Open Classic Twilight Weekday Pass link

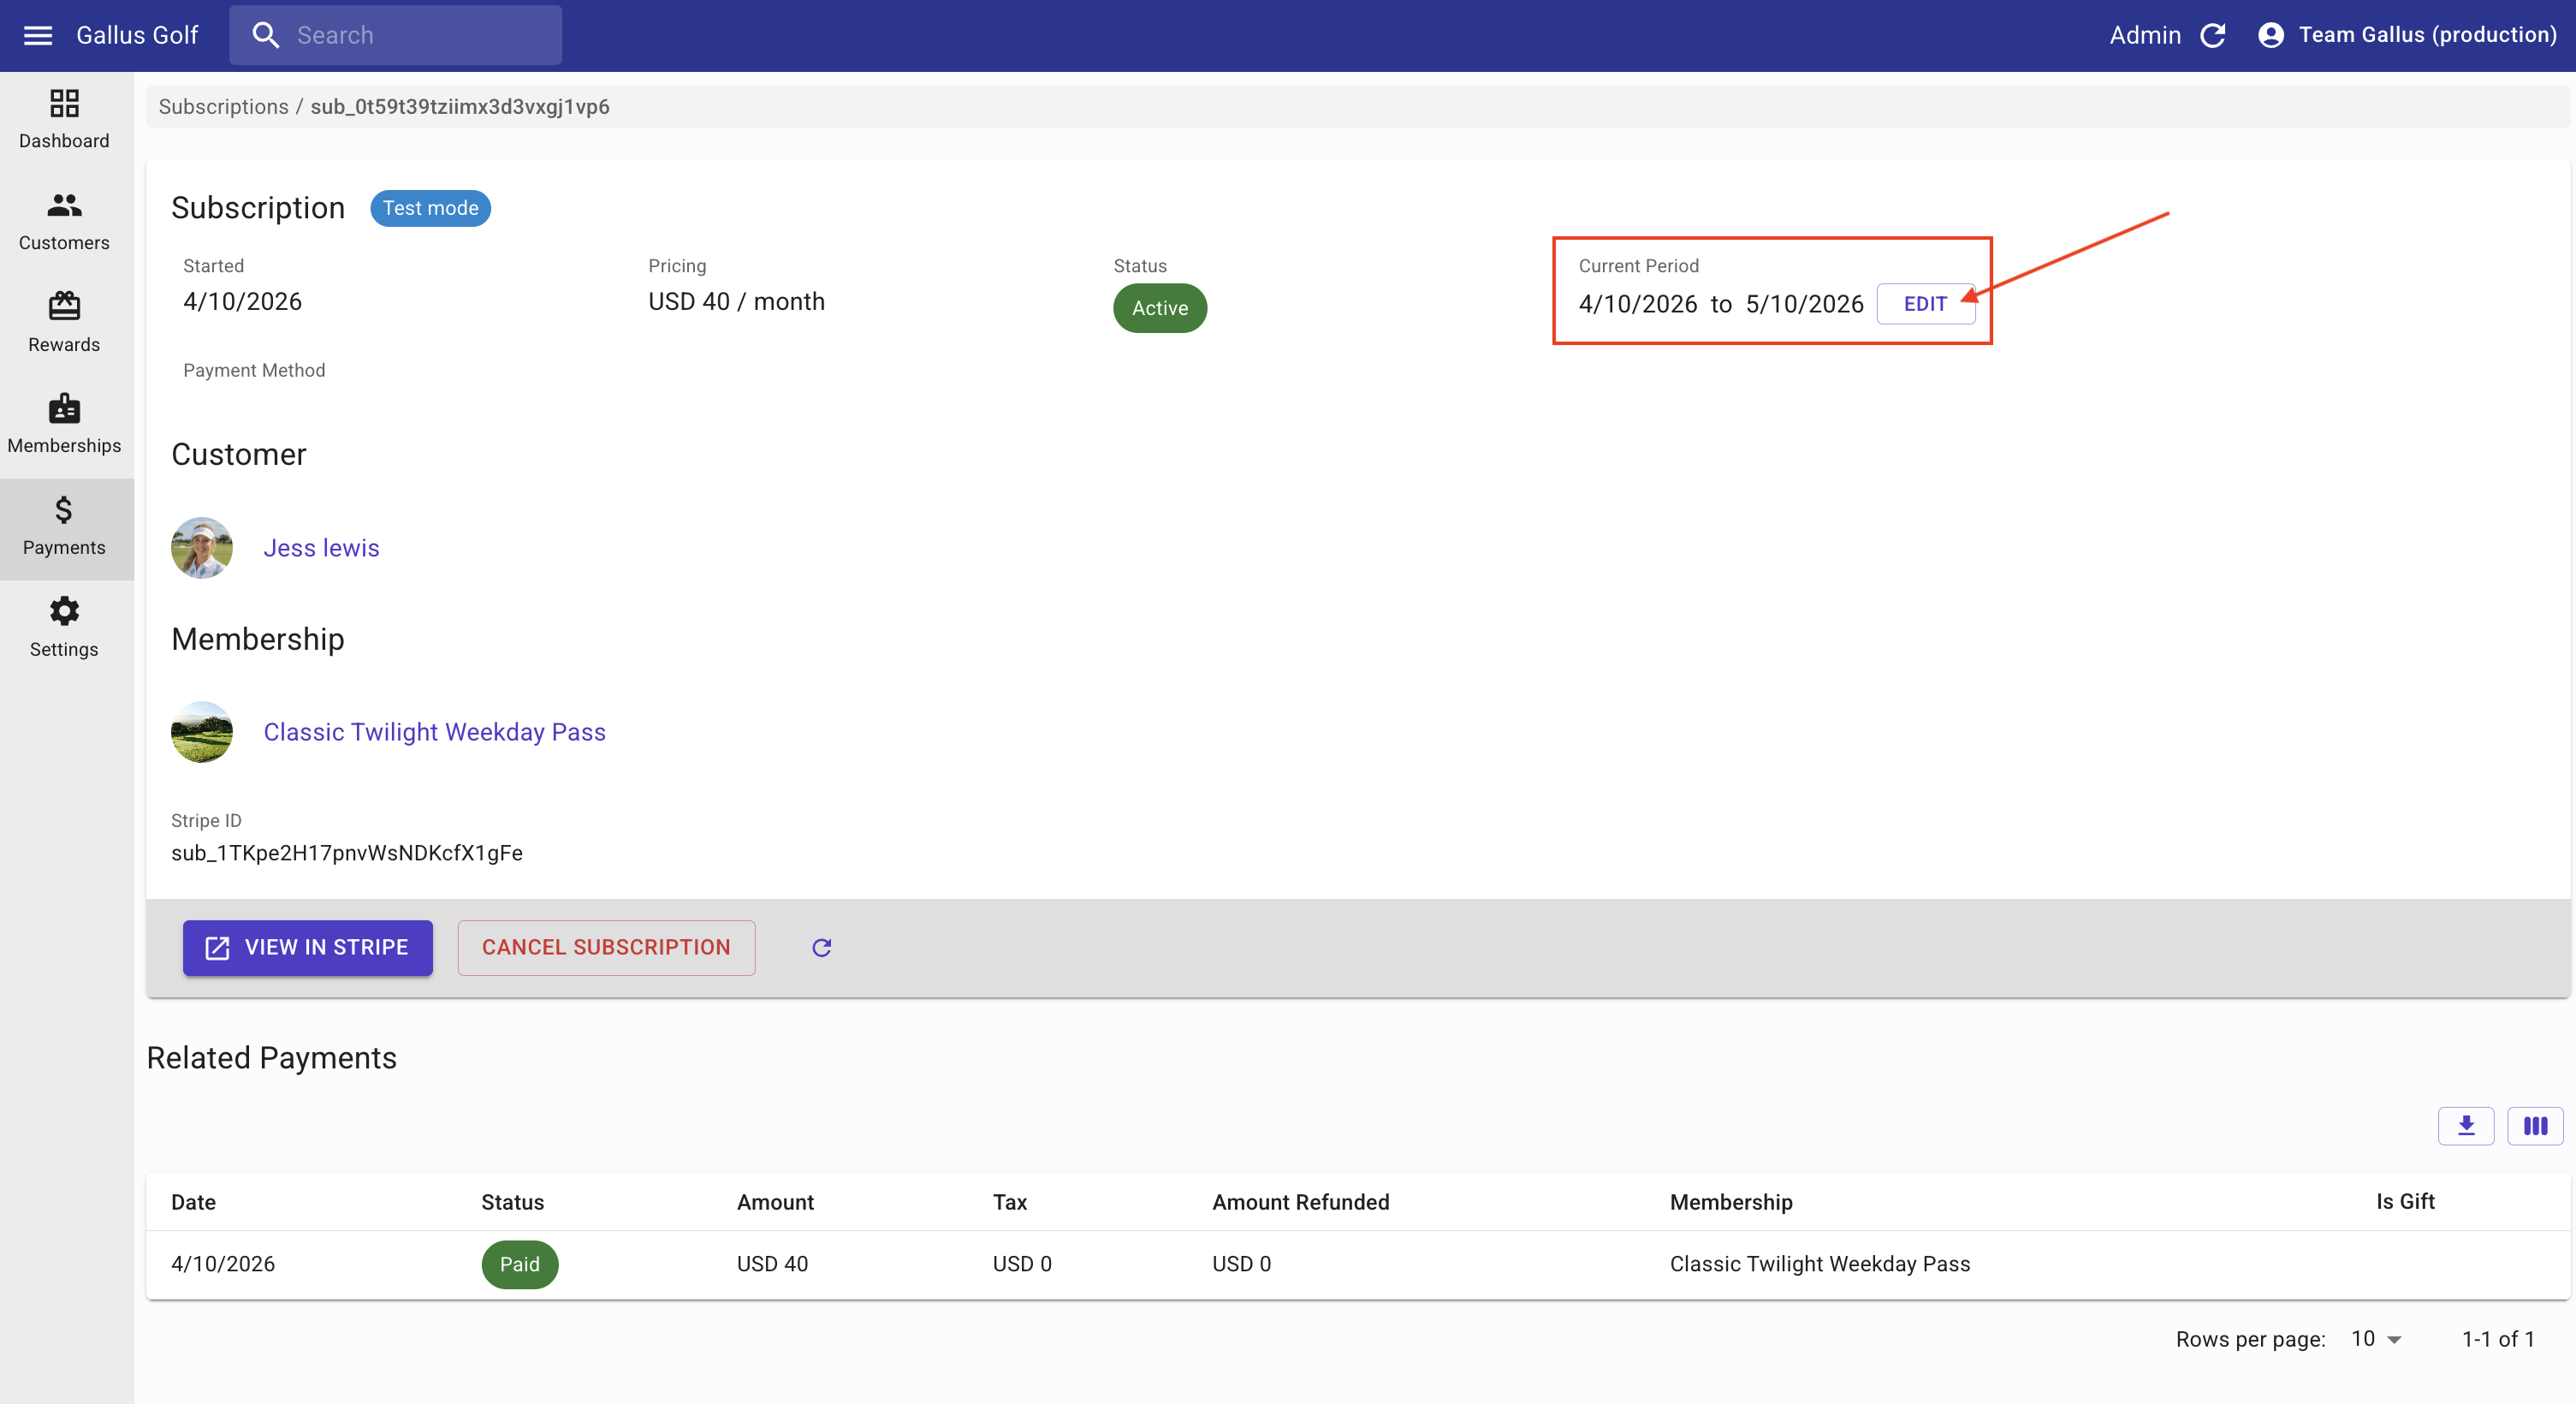tap(434, 732)
